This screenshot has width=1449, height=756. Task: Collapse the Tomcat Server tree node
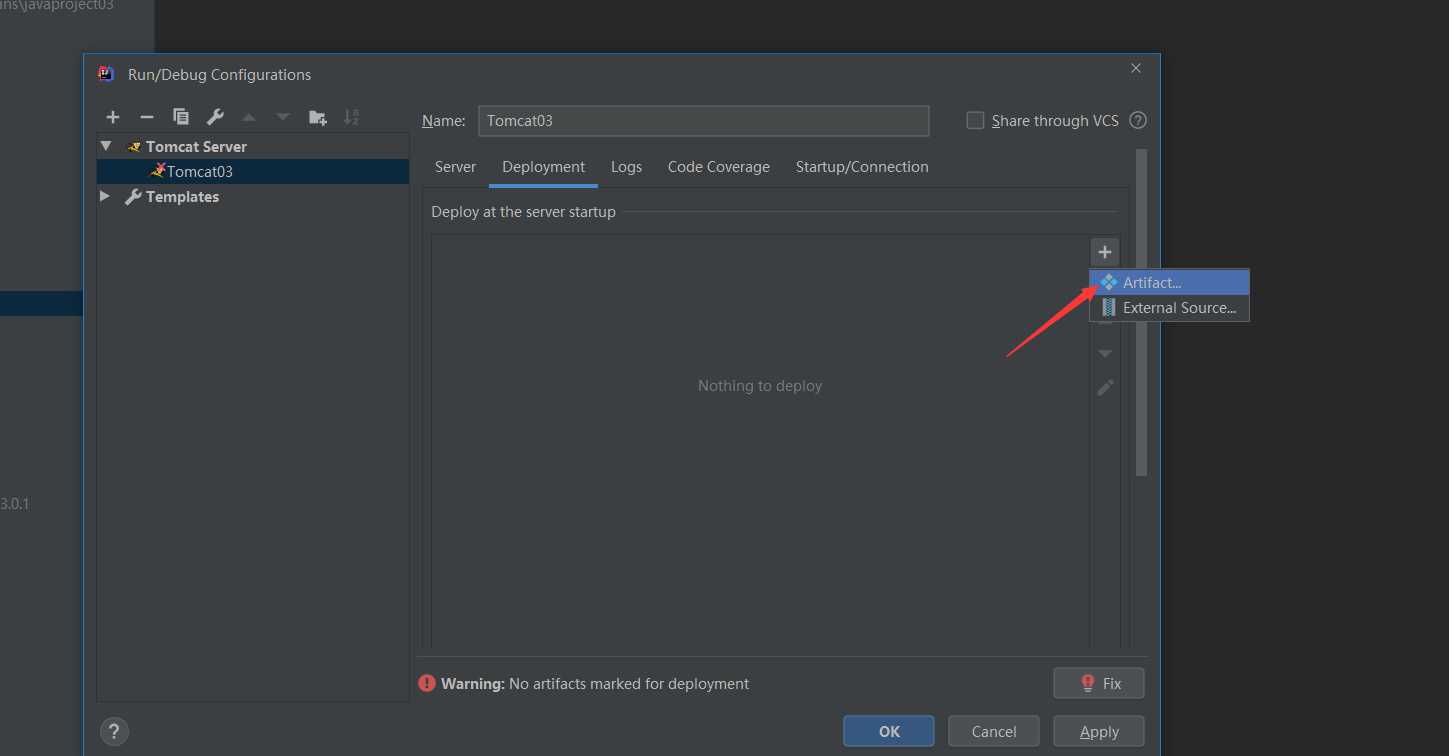coord(106,146)
